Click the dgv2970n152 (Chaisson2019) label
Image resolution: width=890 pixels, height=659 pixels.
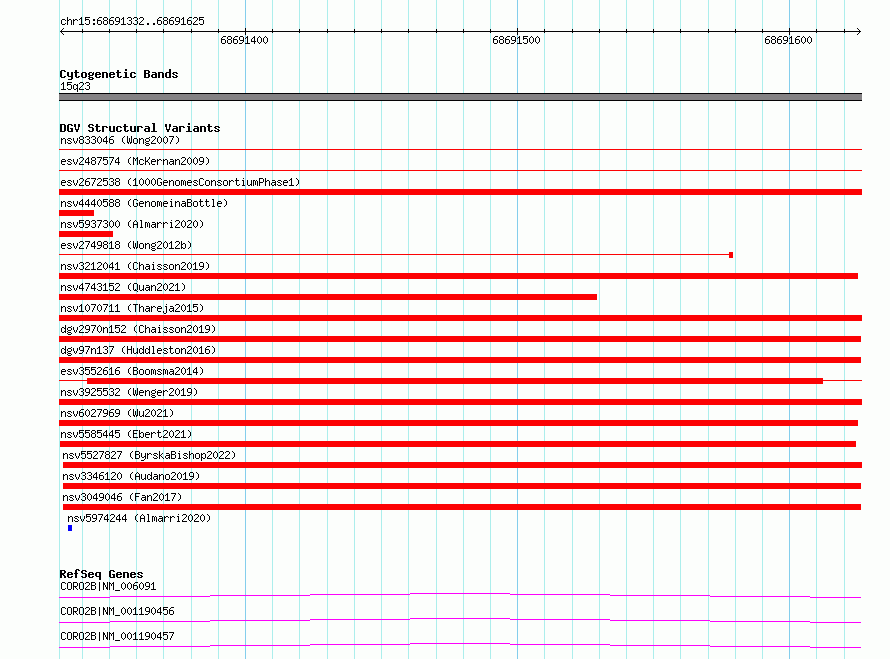138,329
